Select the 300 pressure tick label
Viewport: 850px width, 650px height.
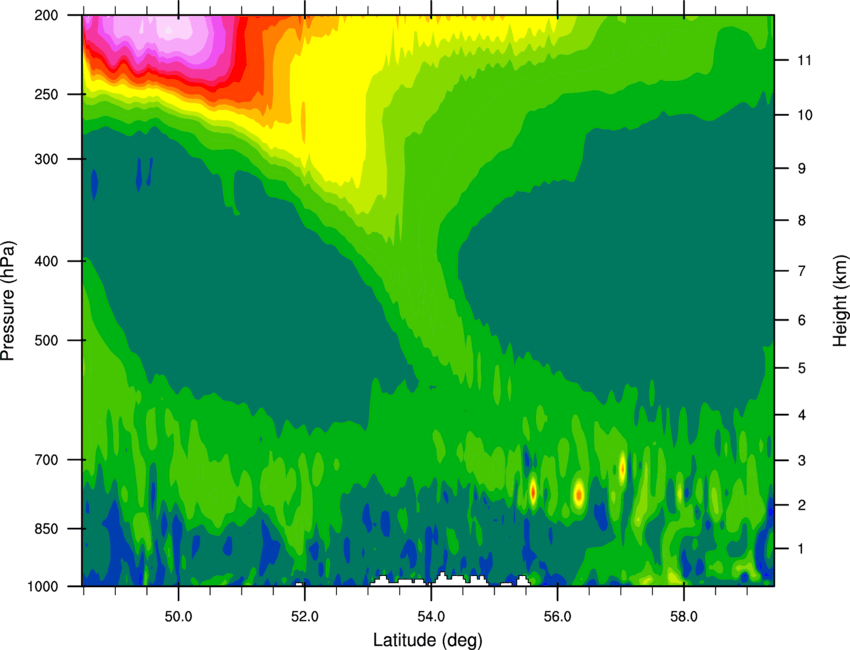(x=47, y=159)
